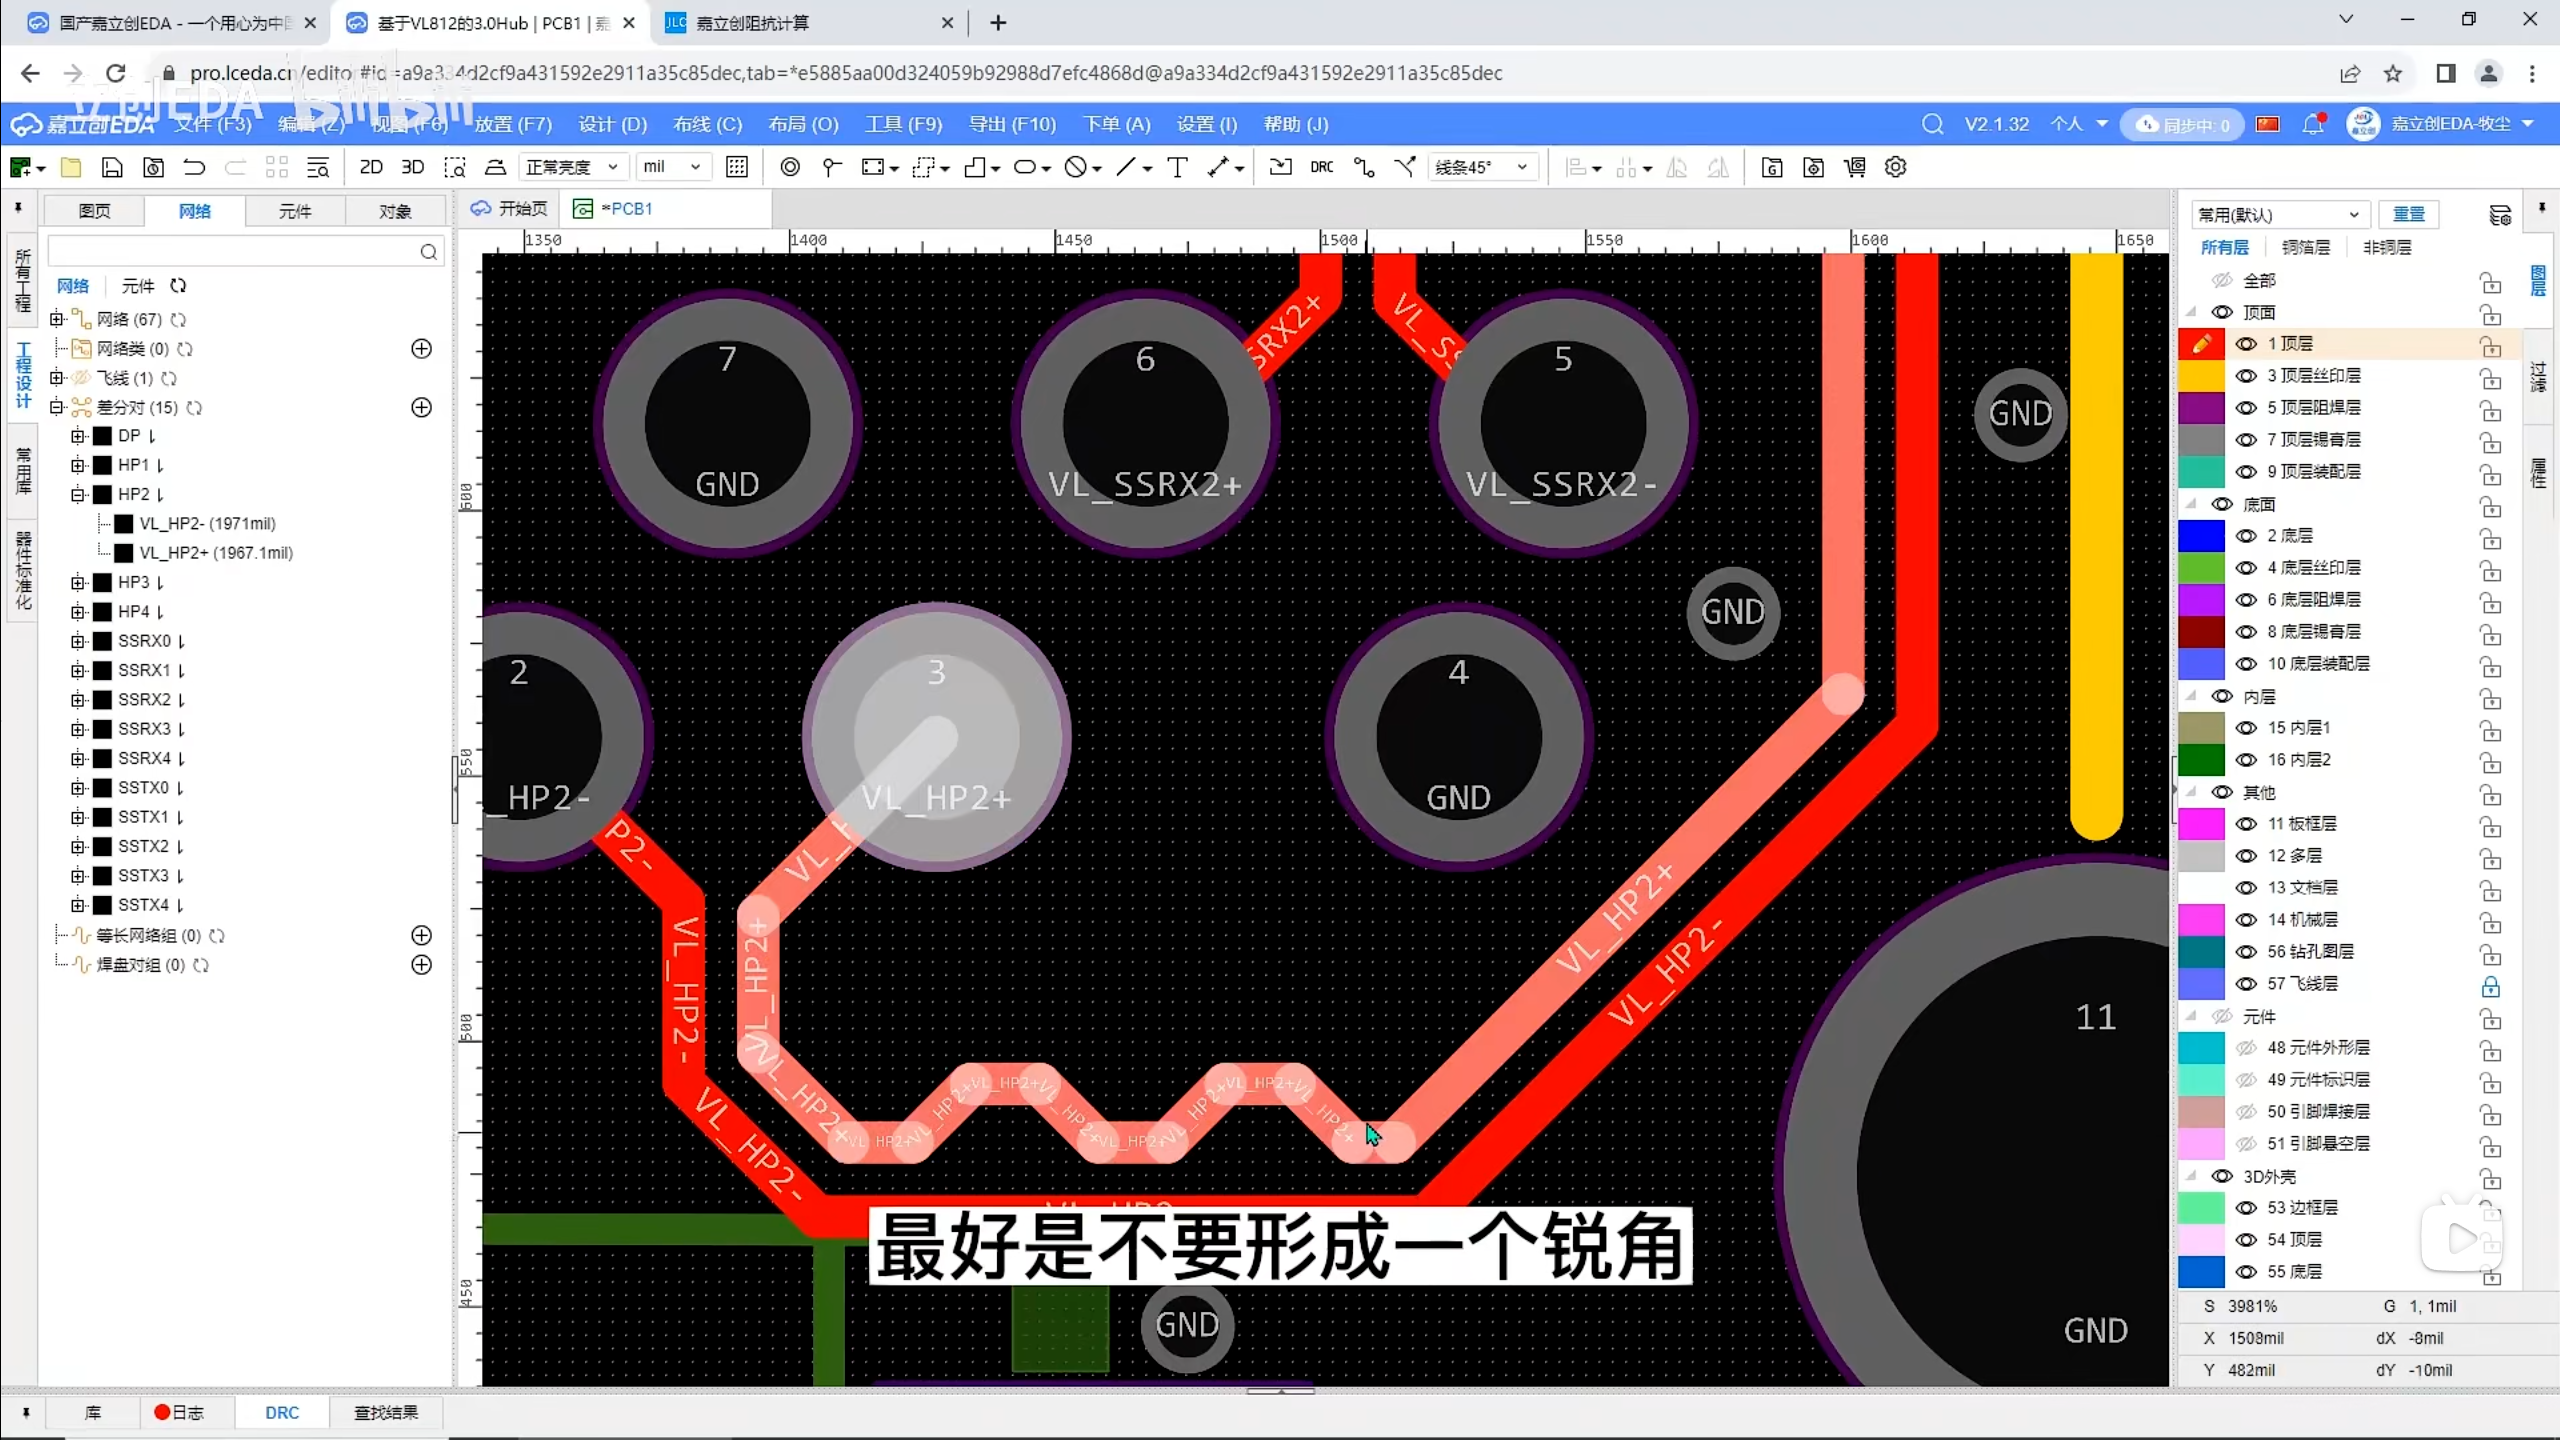Show the 48 元件外形层 layer
Viewport: 2560px width, 1440px height.
click(2246, 1047)
